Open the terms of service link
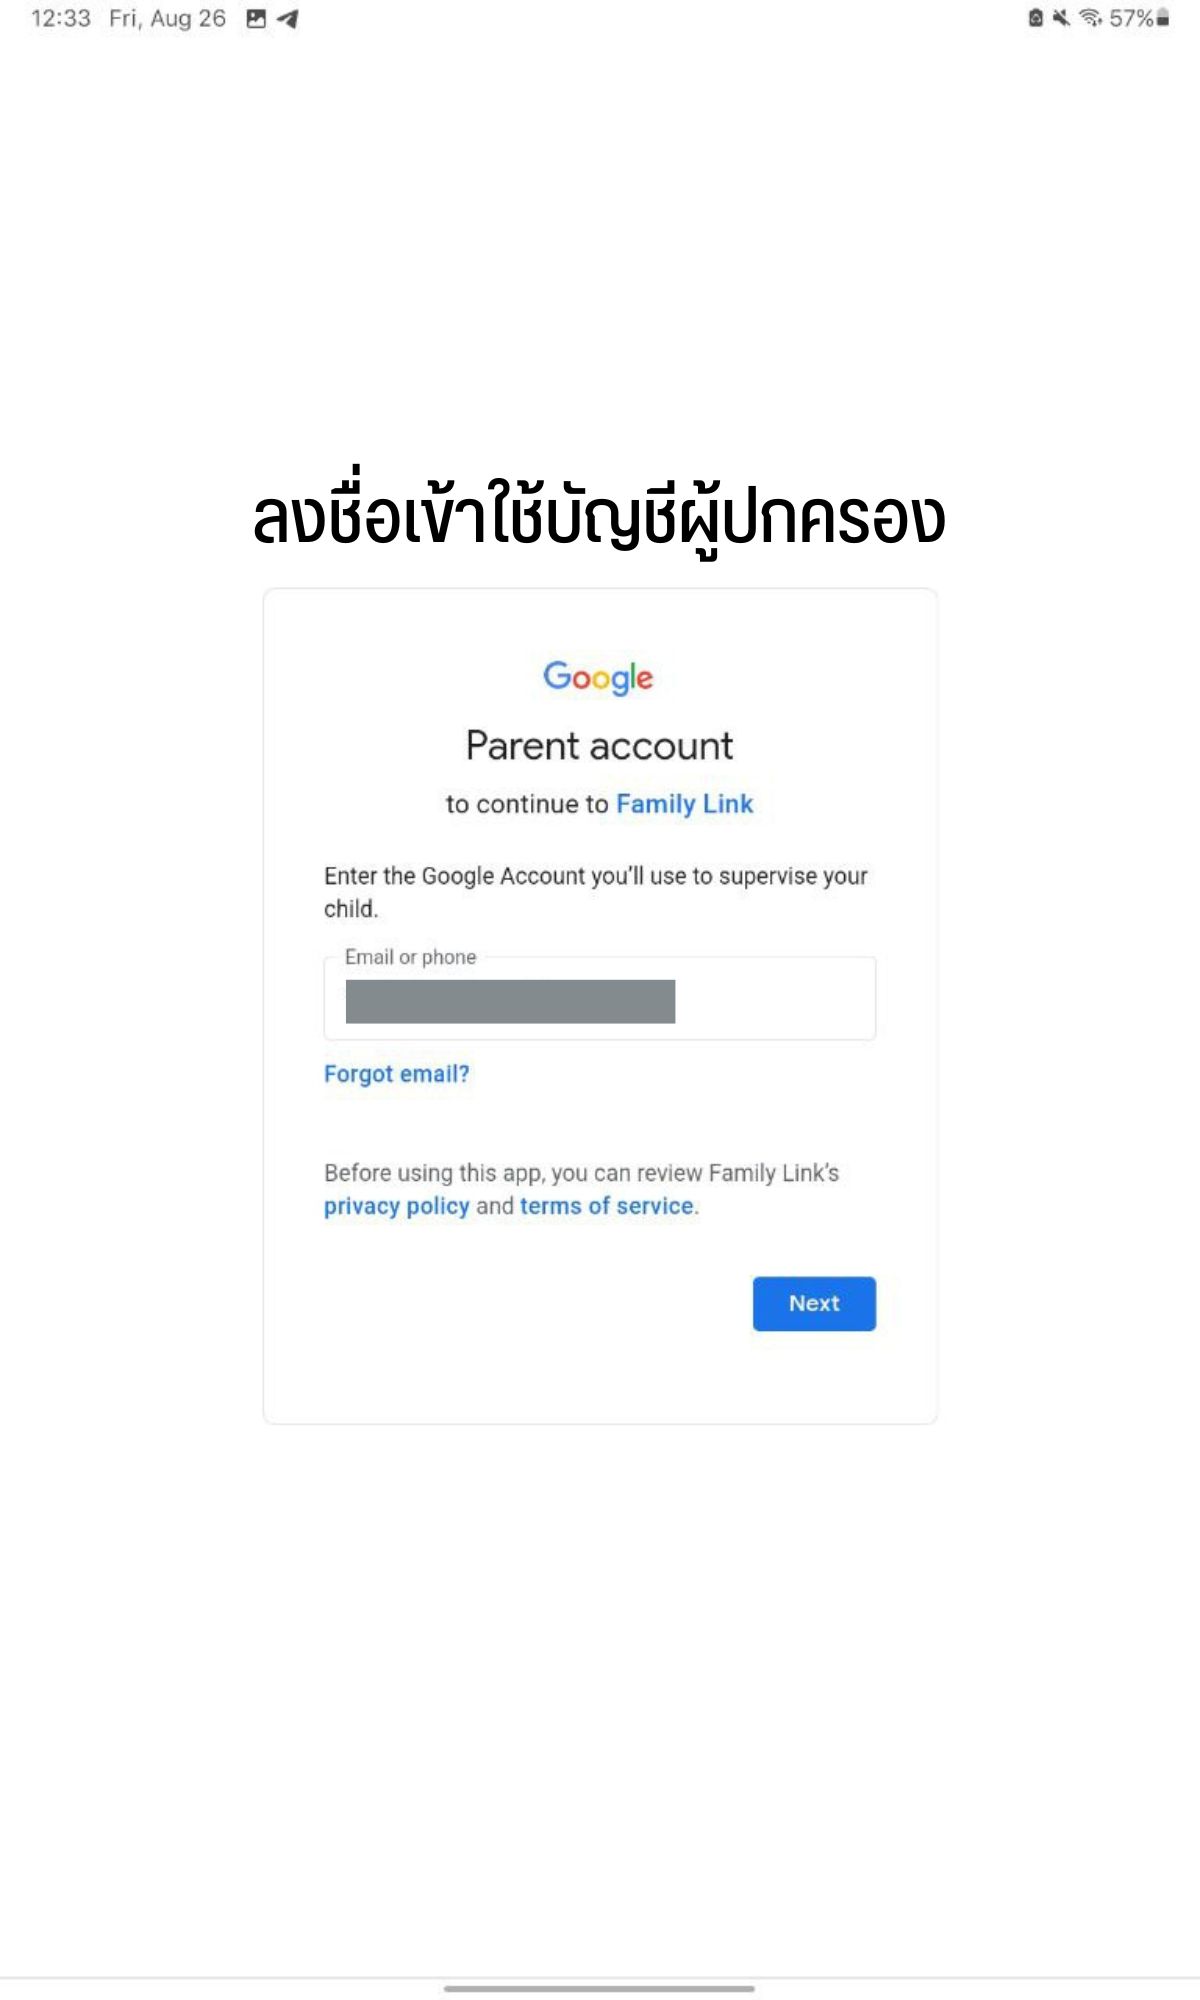Image resolution: width=1200 pixels, height=2000 pixels. pos(606,1206)
